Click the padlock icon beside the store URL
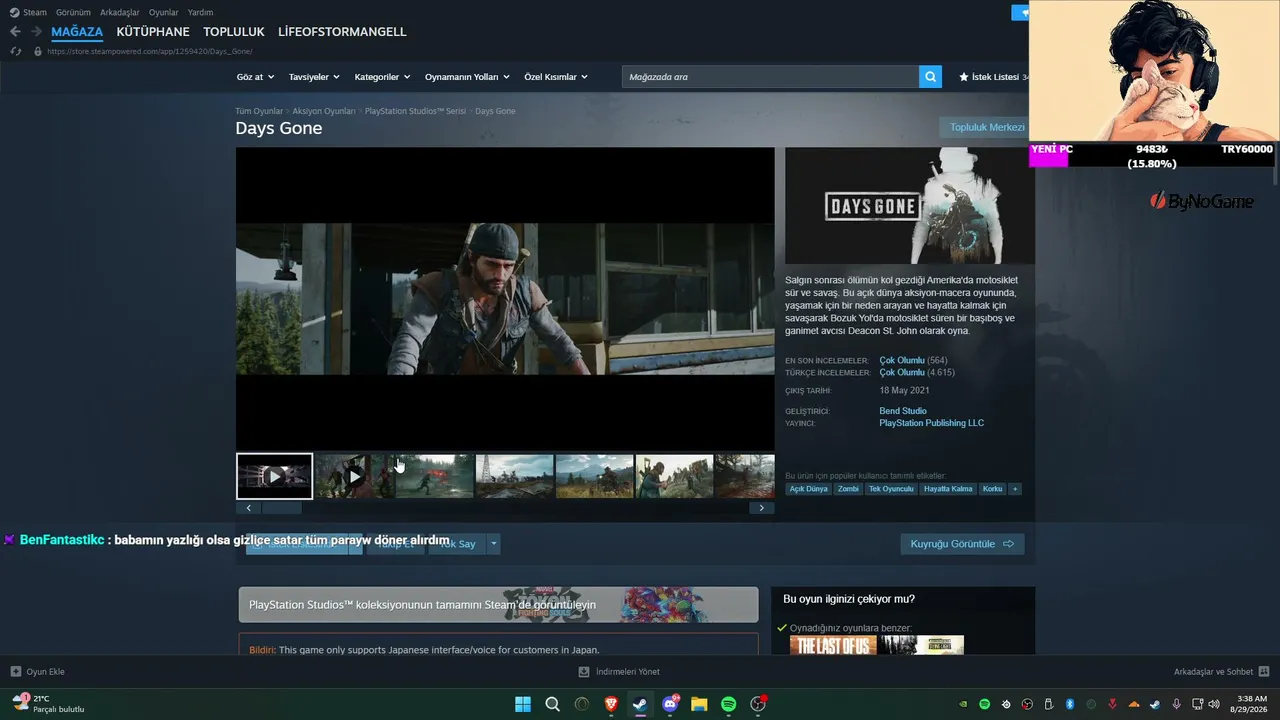 [38, 51]
